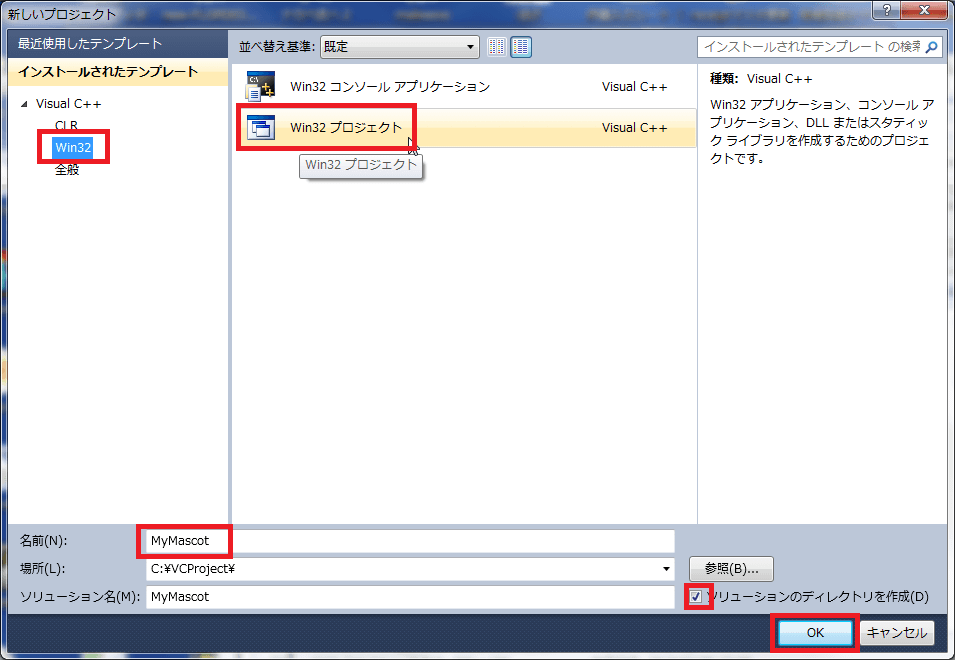Click the 参照(B)... browse button
Screen dimensions: 955x660
point(731,569)
